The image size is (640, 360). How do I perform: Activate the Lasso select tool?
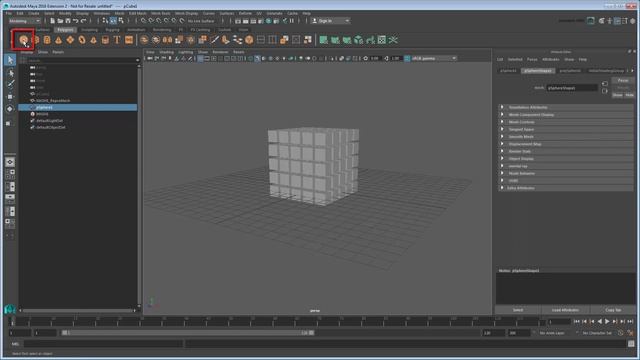tap(10, 73)
